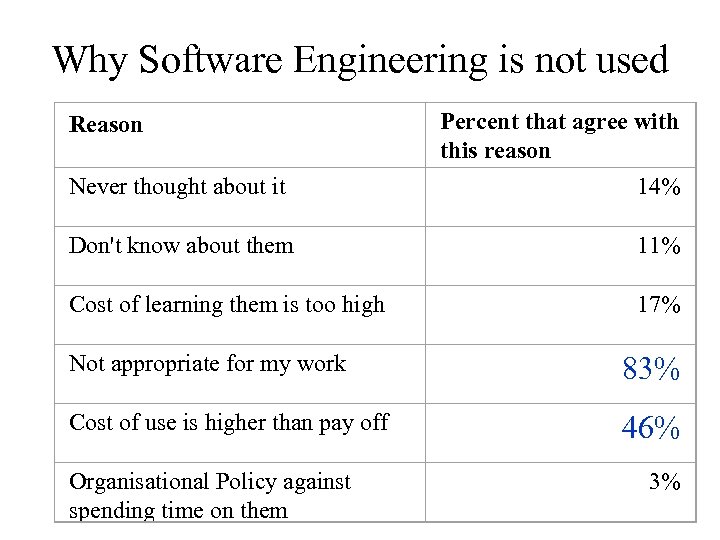The height and width of the screenshot is (540, 720).
Task: Select the 14% value cell
Action: click(659, 187)
